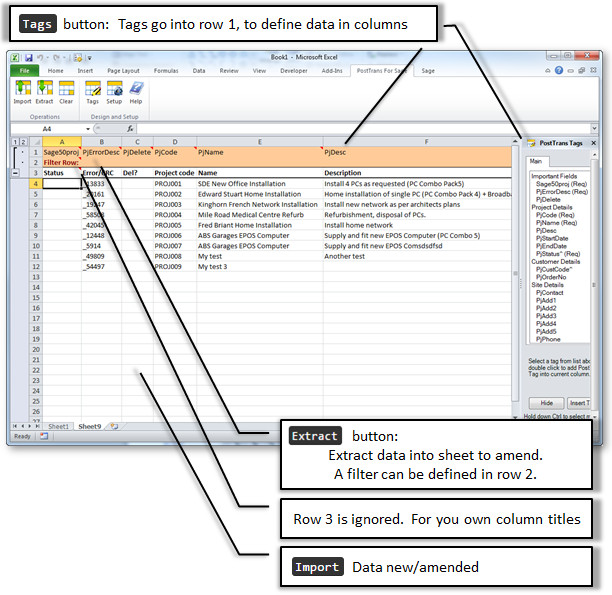
Task: Switch to the Home ribbon tab
Action: 55,71
